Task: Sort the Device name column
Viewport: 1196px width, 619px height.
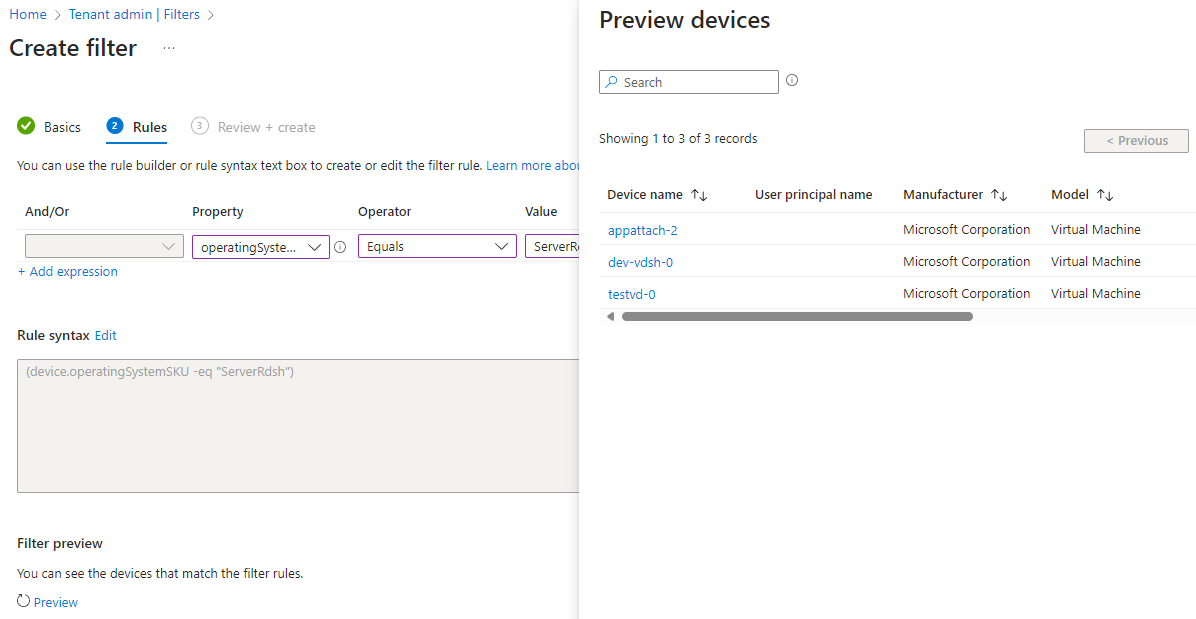Action: [x=695, y=194]
